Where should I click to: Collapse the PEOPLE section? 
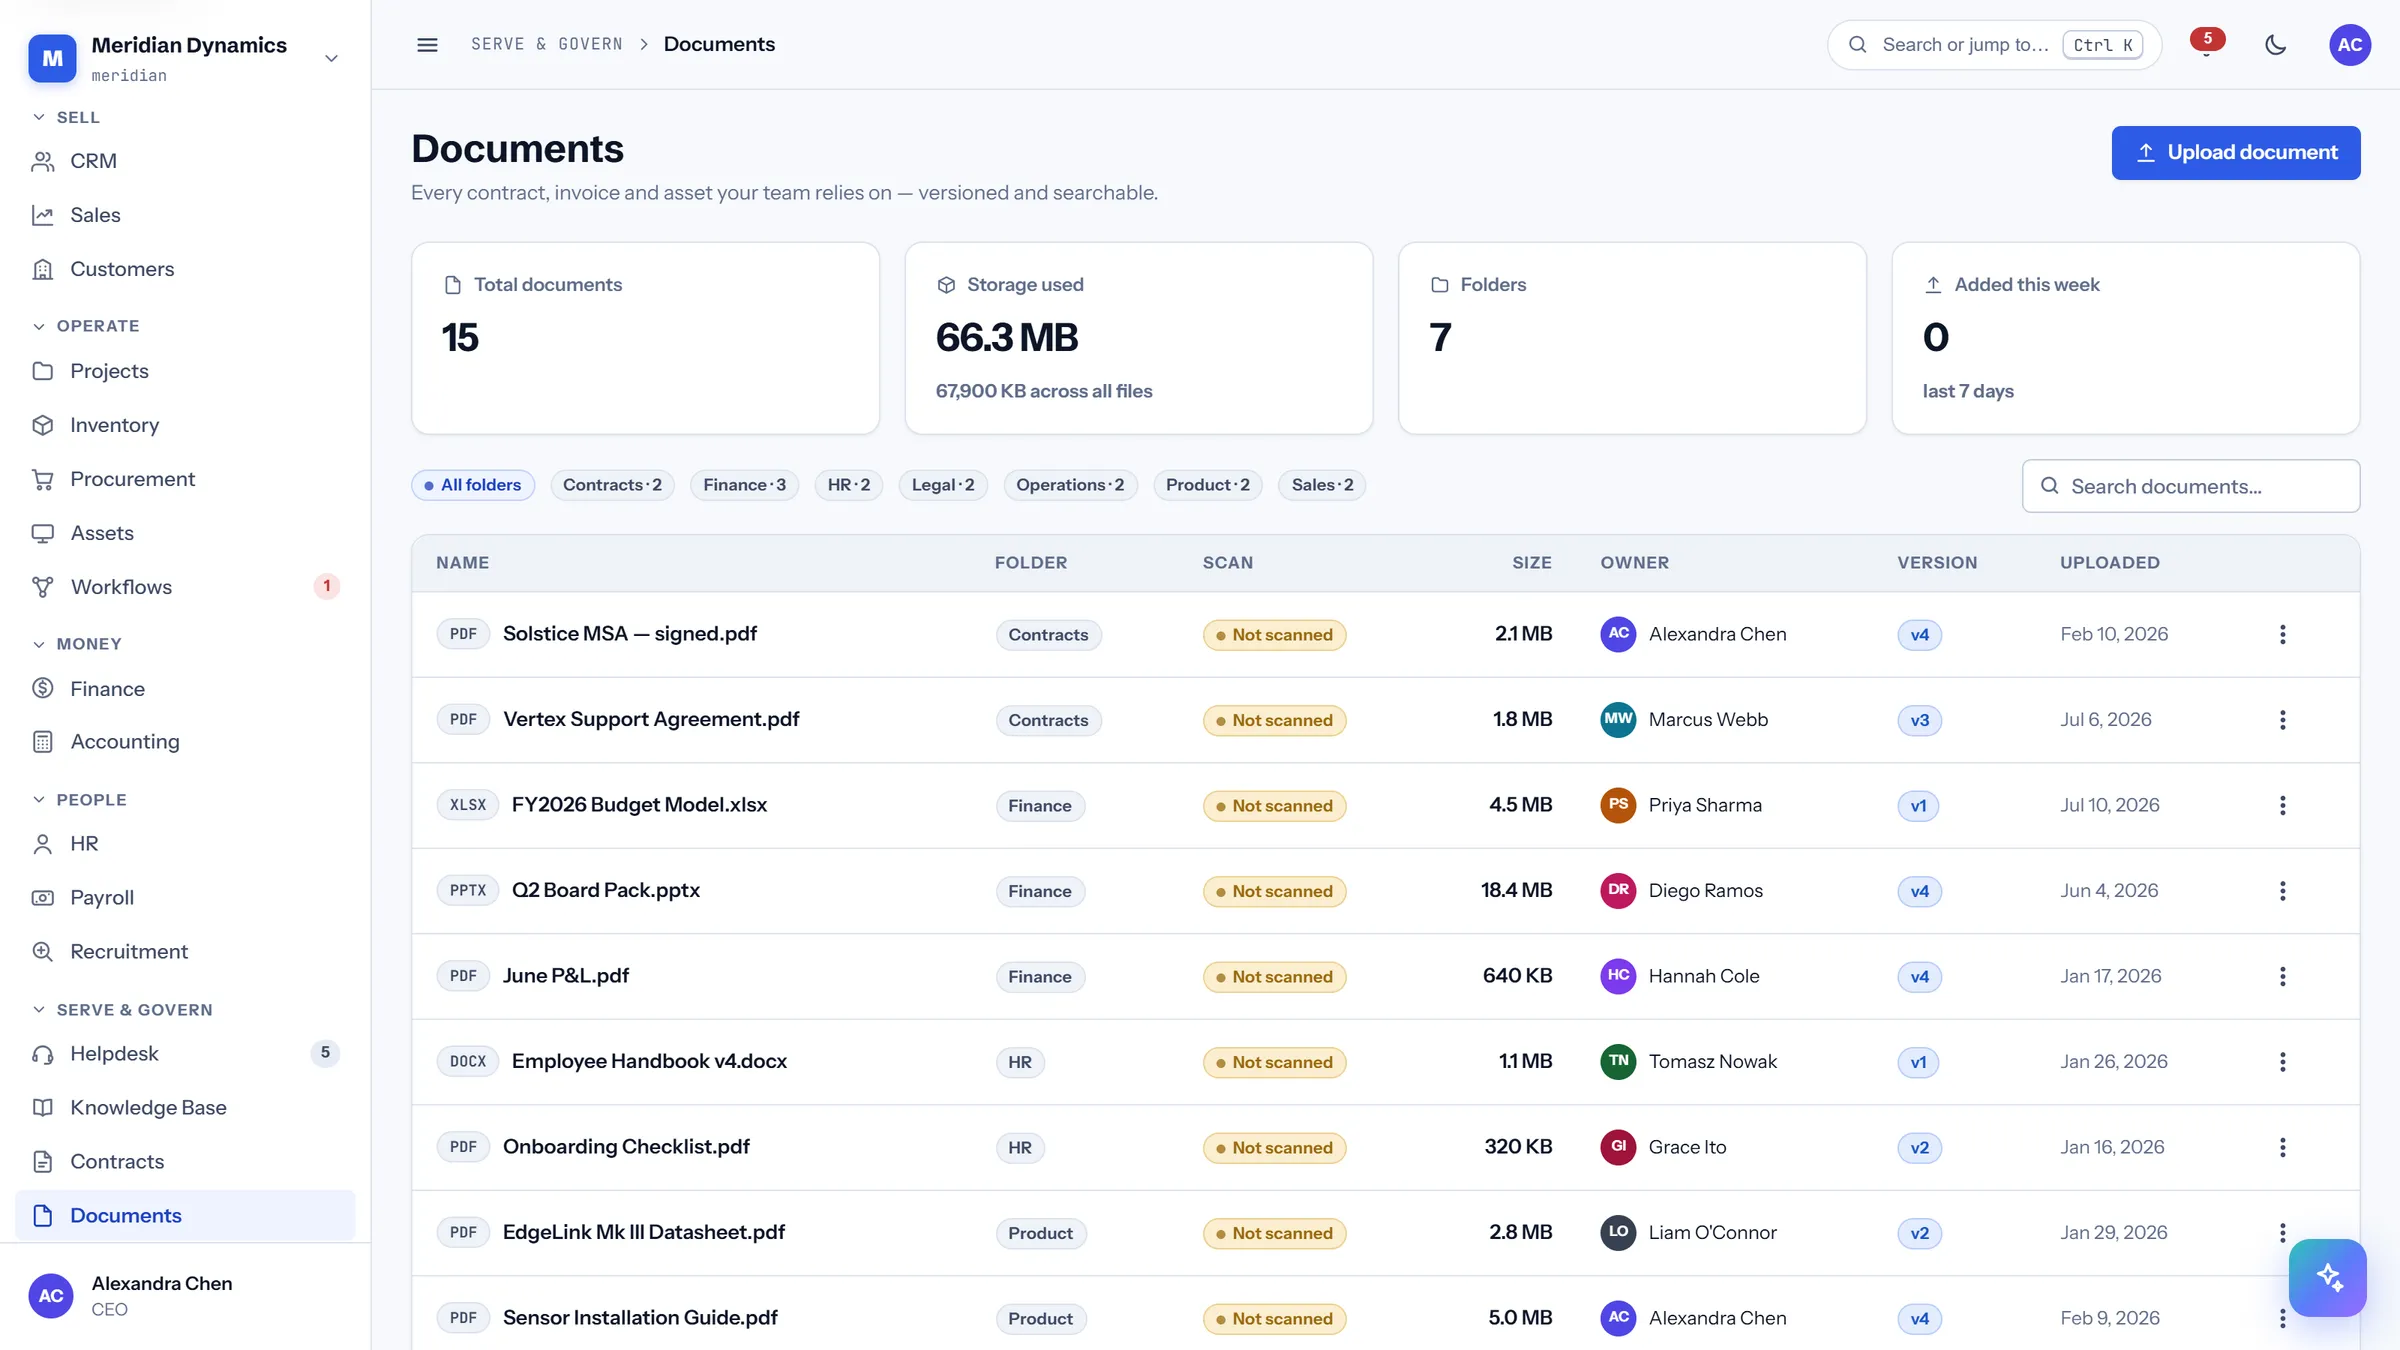tap(80, 800)
